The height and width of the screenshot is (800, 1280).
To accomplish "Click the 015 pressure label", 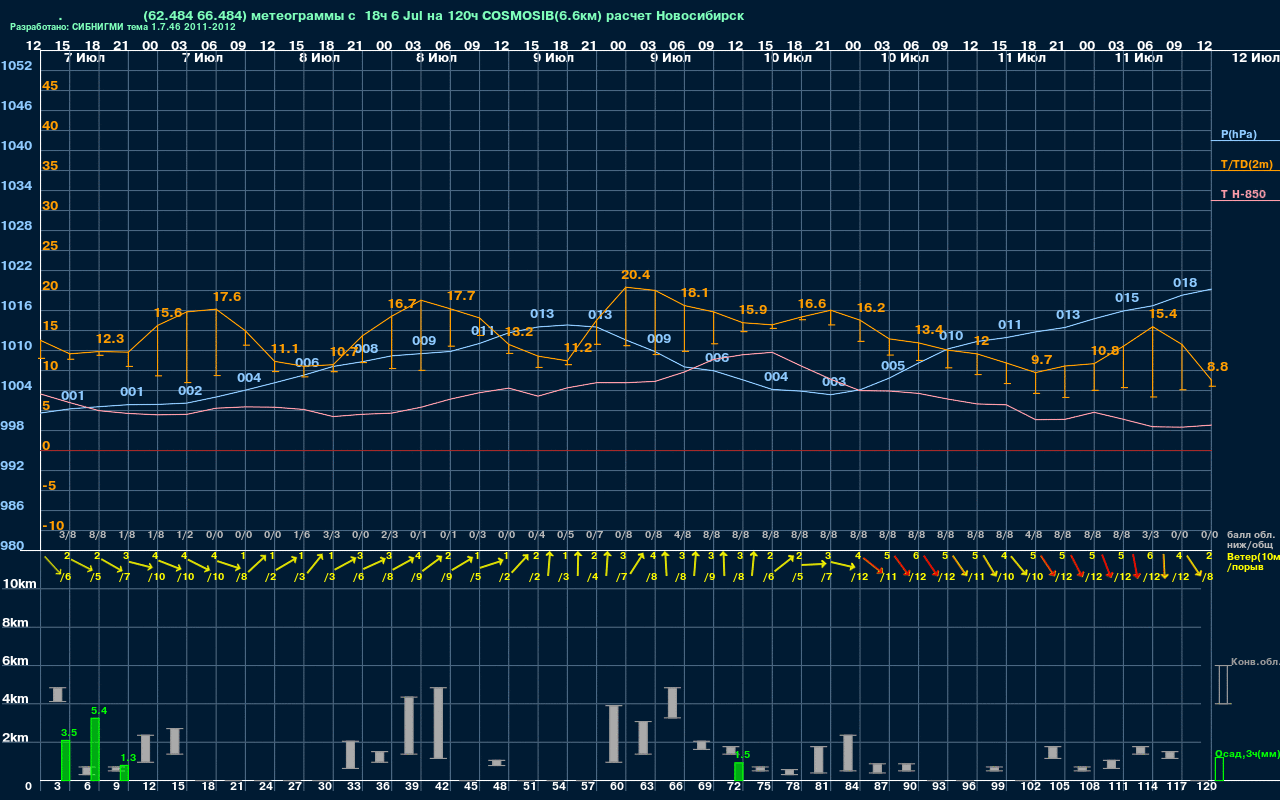I will 1127,298.
